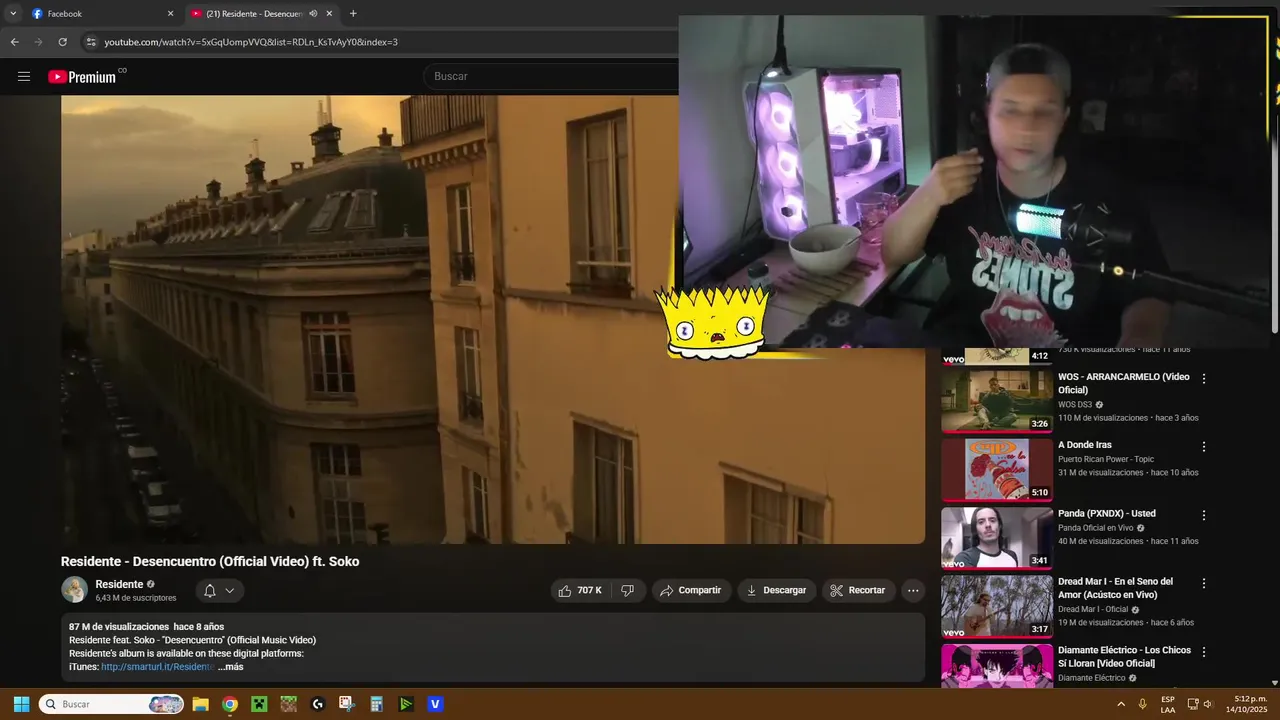Open a new browser tab

pos(353,14)
